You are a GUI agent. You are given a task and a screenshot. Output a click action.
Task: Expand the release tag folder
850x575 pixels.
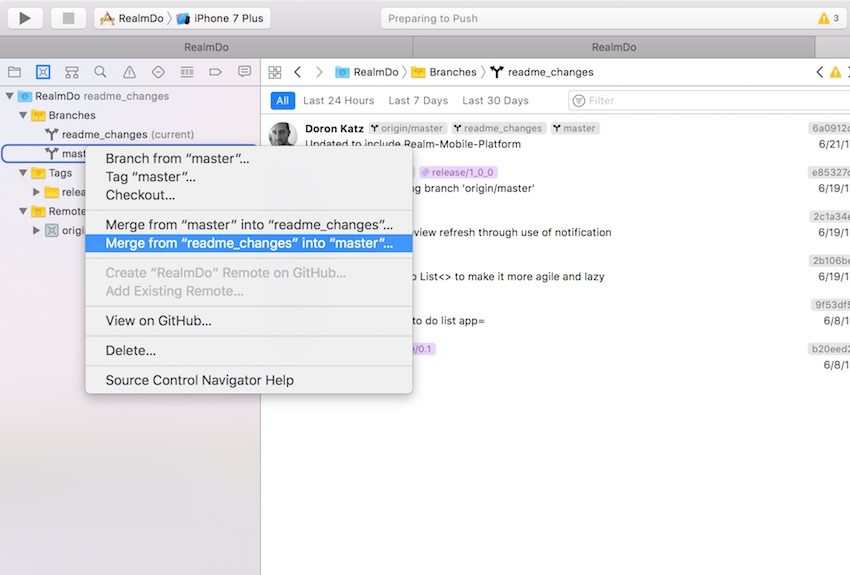[x=36, y=192]
